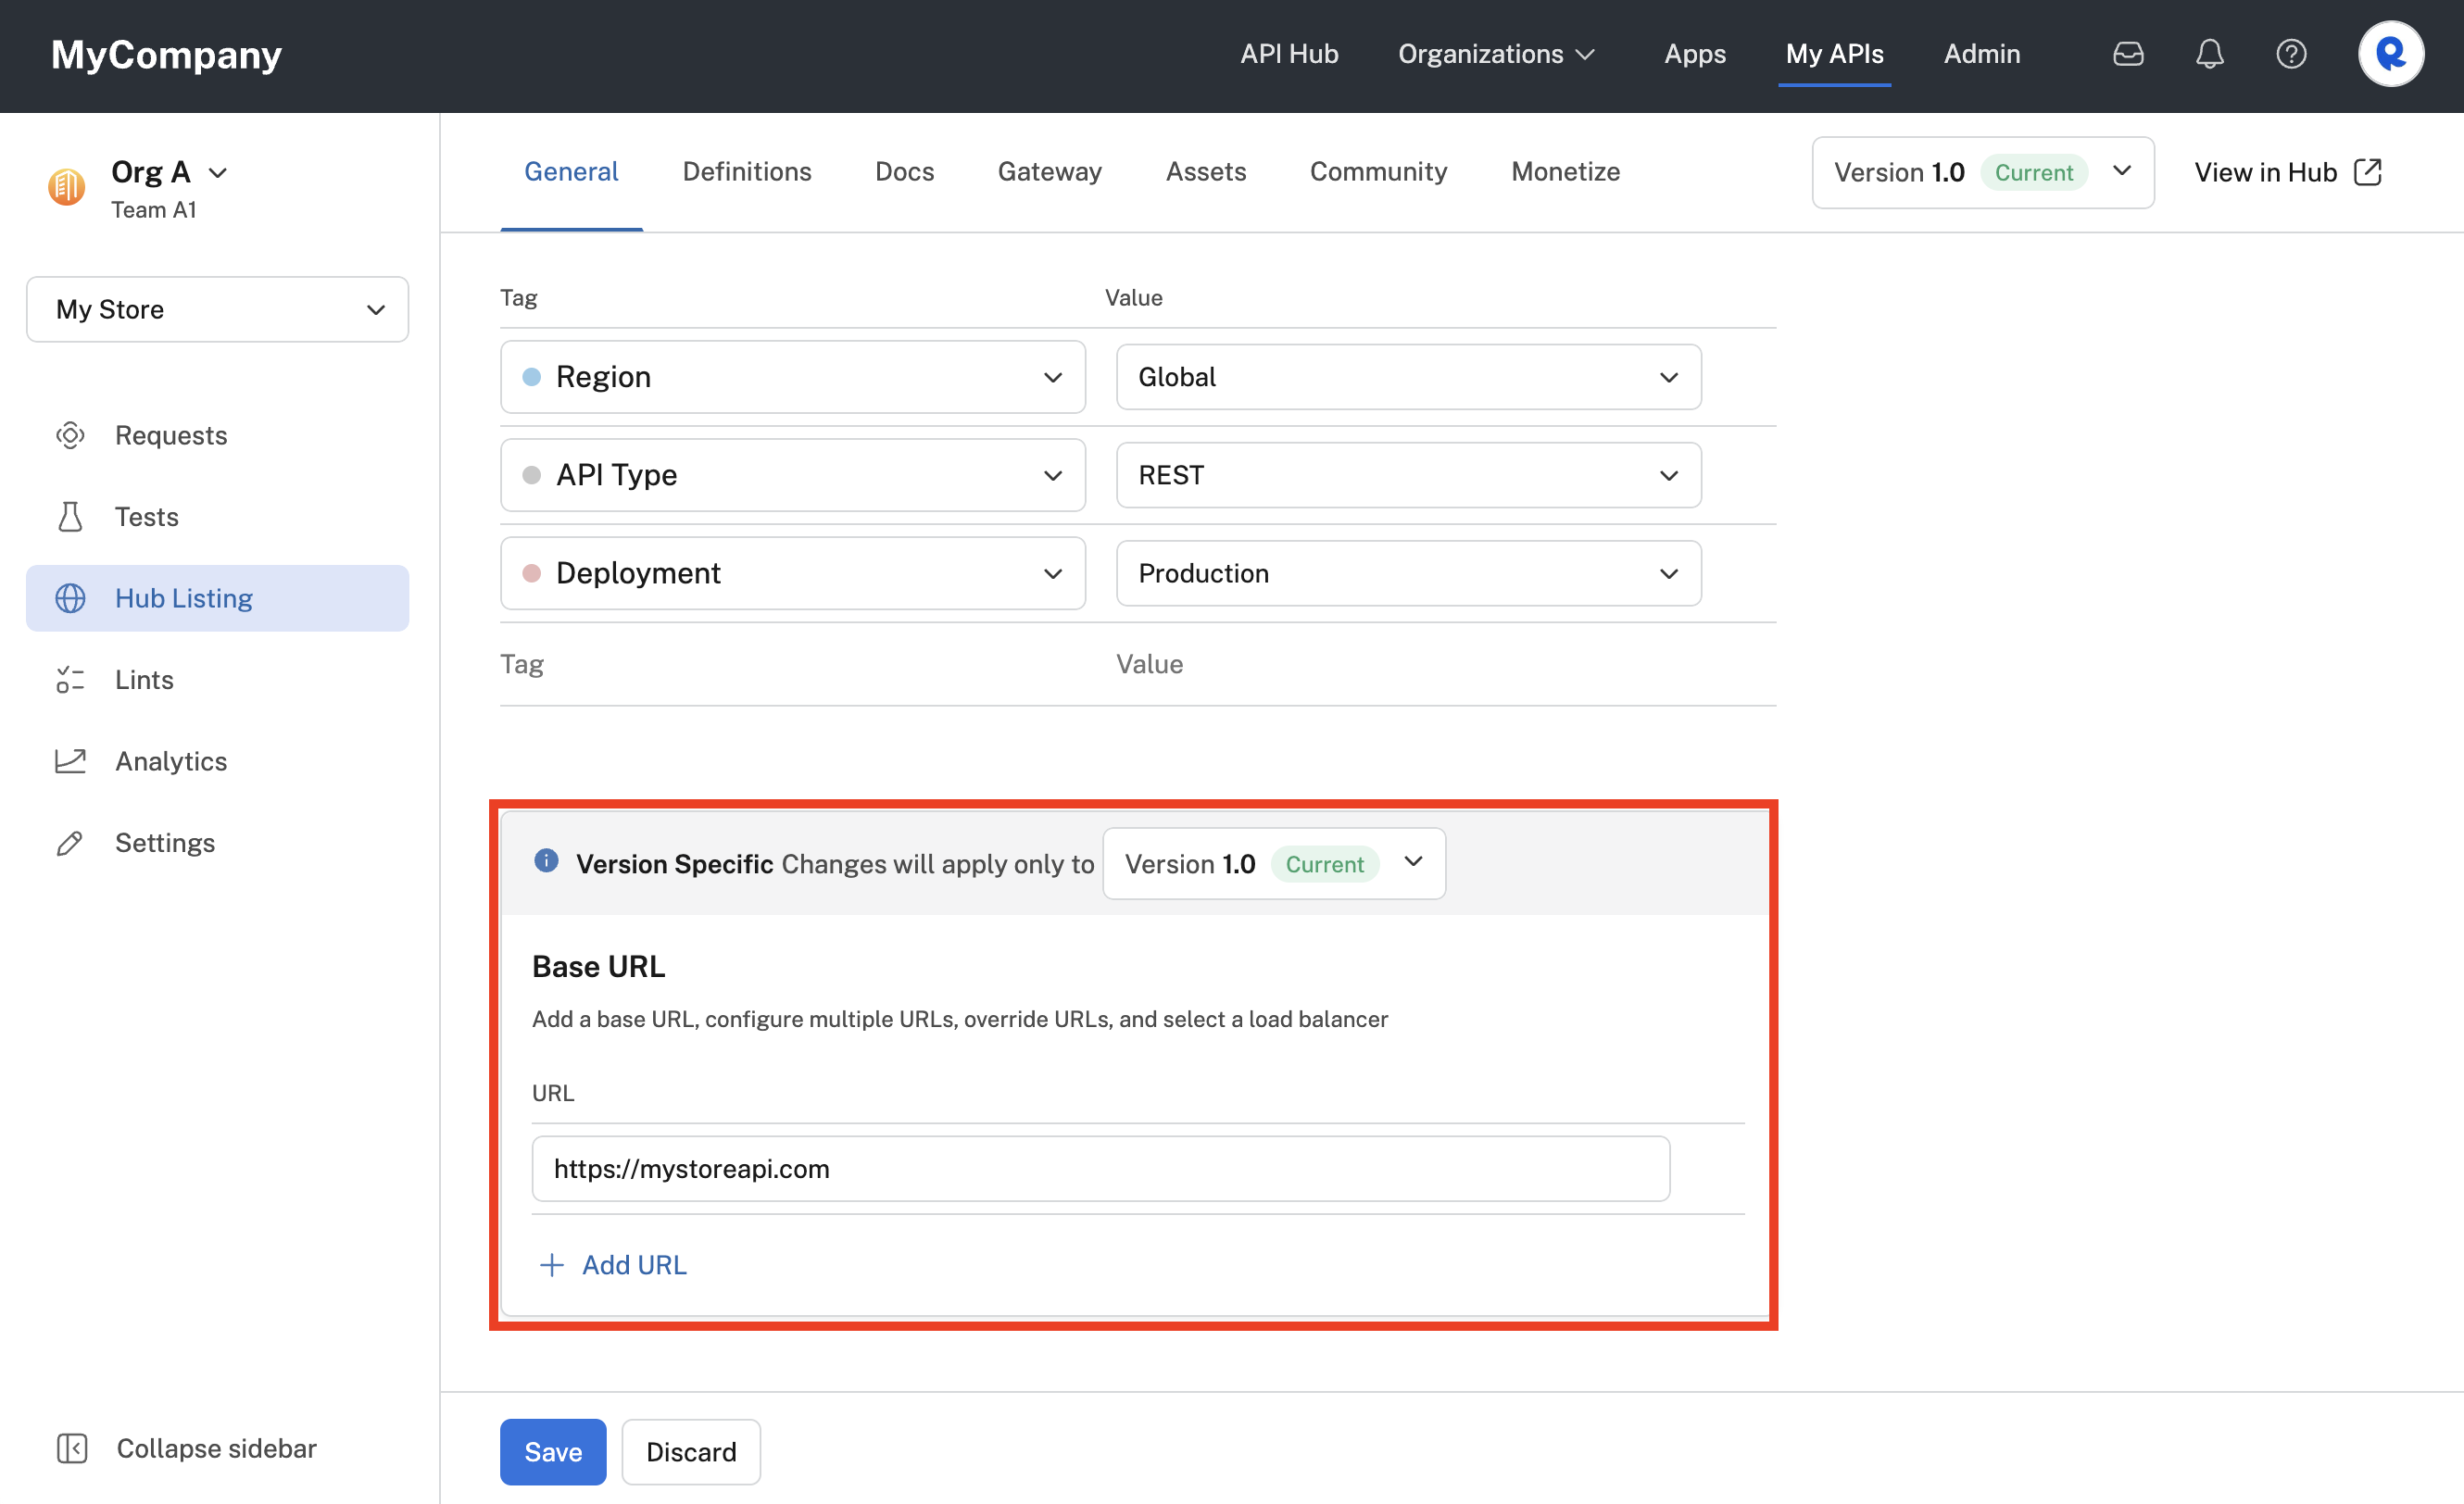Click the external link icon beside View in Hub

2368,172
